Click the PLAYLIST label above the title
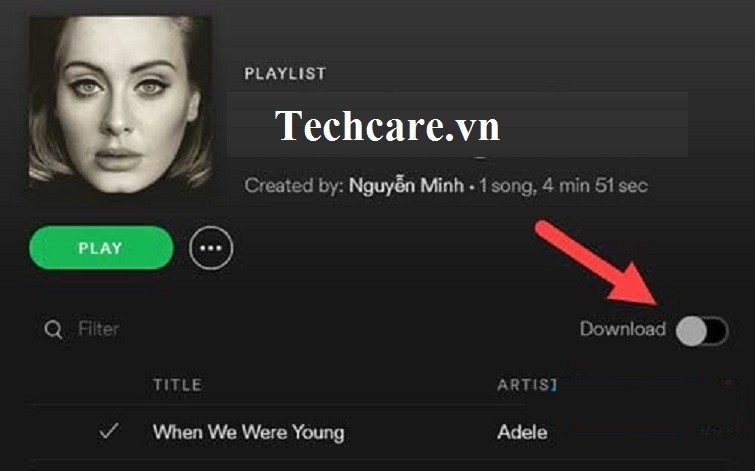The height and width of the screenshot is (471, 755). (x=285, y=74)
